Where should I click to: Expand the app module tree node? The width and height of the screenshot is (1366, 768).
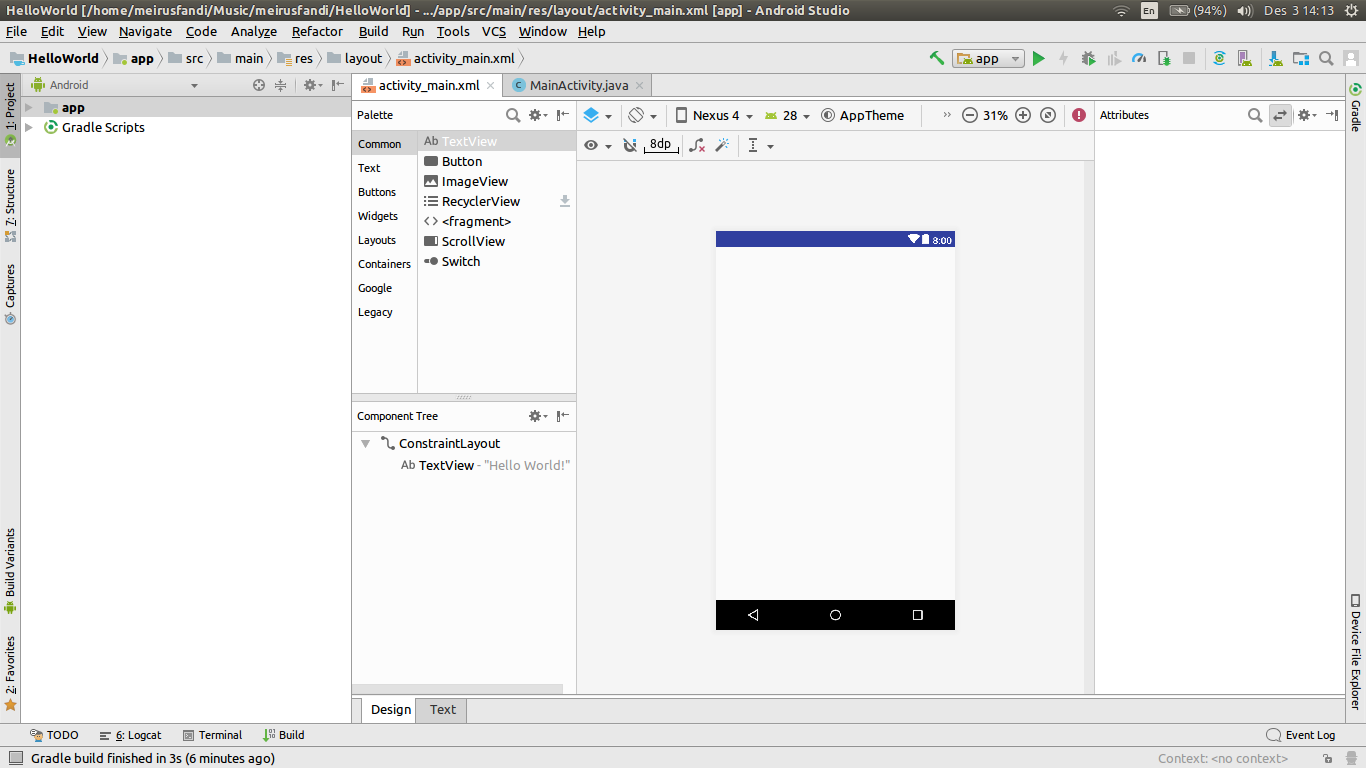(x=29, y=107)
